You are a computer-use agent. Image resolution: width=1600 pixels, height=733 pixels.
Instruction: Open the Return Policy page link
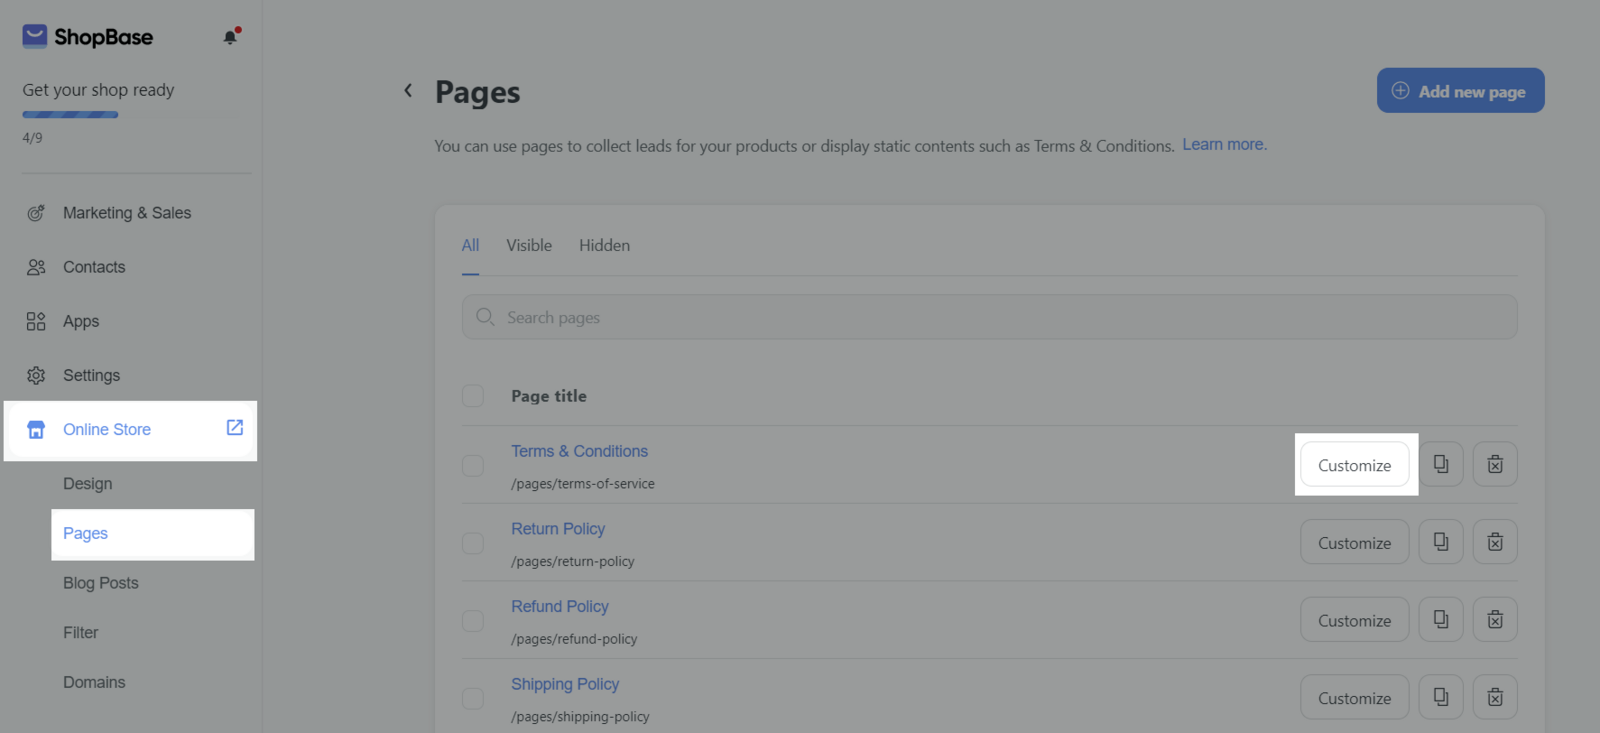558,529
